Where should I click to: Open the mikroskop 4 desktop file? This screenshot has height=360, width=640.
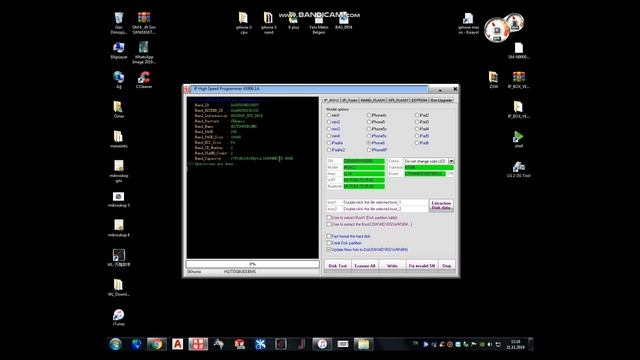[x=119, y=229]
